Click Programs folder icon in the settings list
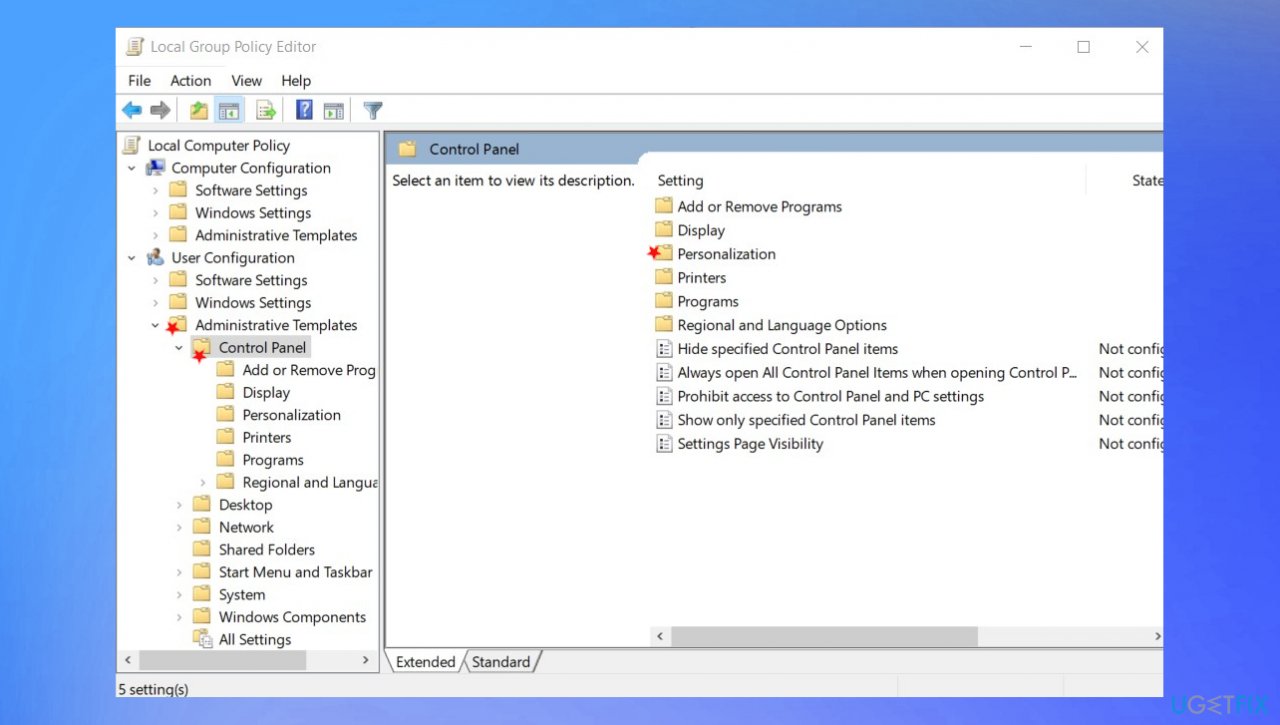Viewport: 1280px width, 725px height. click(x=664, y=301)
